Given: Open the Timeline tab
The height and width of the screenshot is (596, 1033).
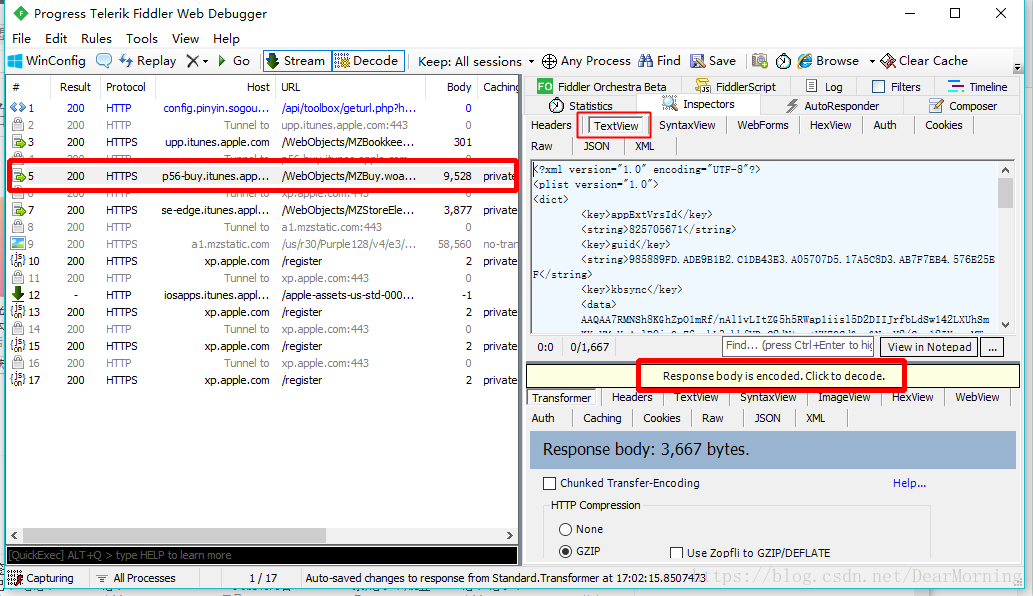Looking at the screenshot, I should pos(978,87).
